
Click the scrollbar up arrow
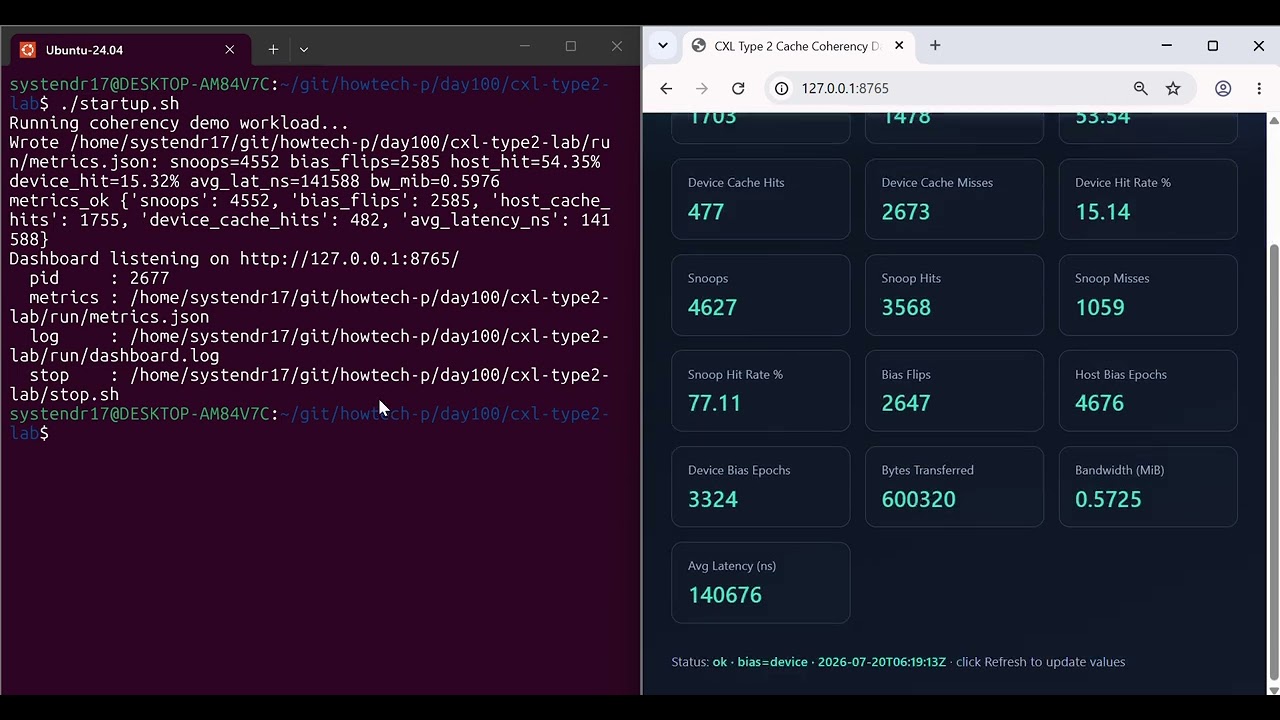click(1273, 120)
